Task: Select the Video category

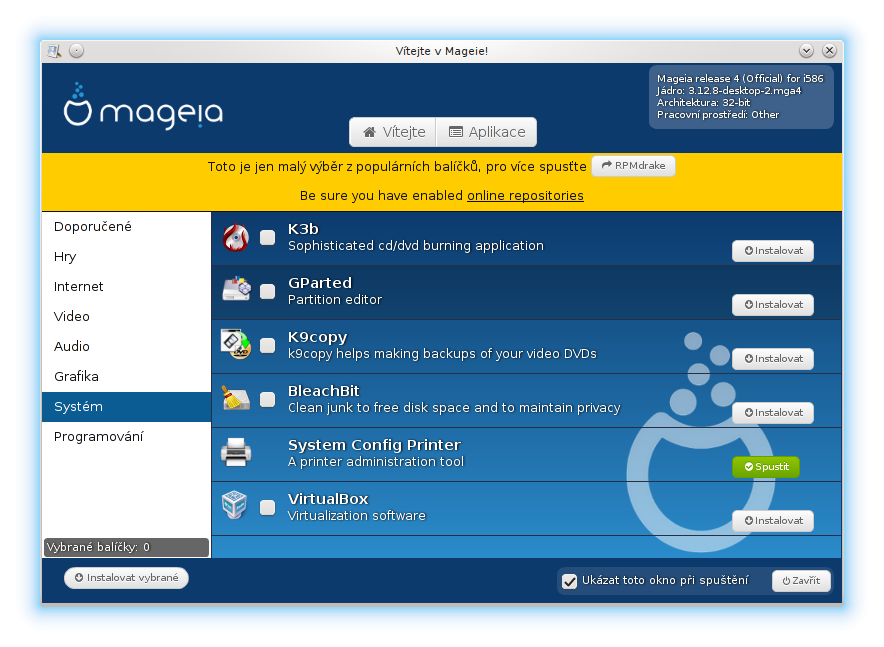Action: point(126,316)
